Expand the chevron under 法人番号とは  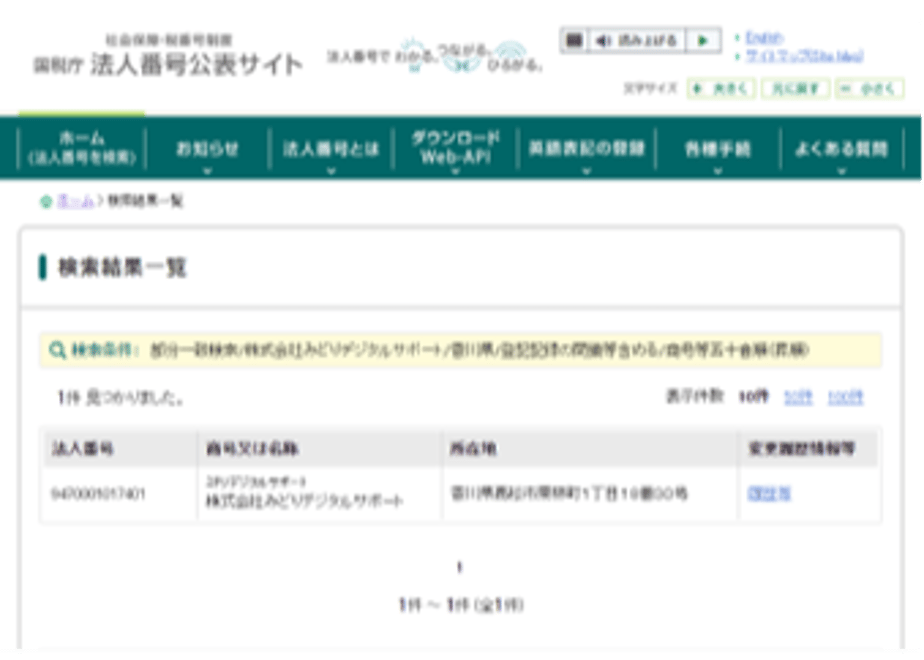(331, 171)
